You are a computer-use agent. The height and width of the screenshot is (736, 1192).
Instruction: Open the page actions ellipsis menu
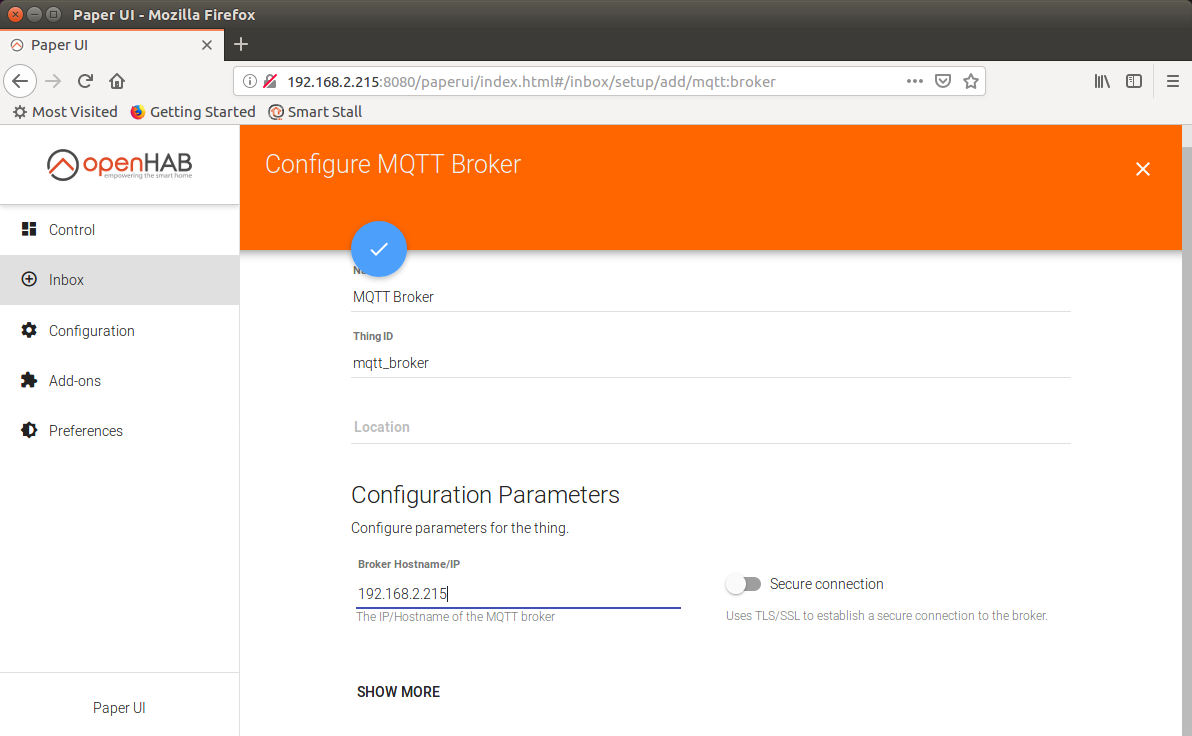tap(914, 81)
